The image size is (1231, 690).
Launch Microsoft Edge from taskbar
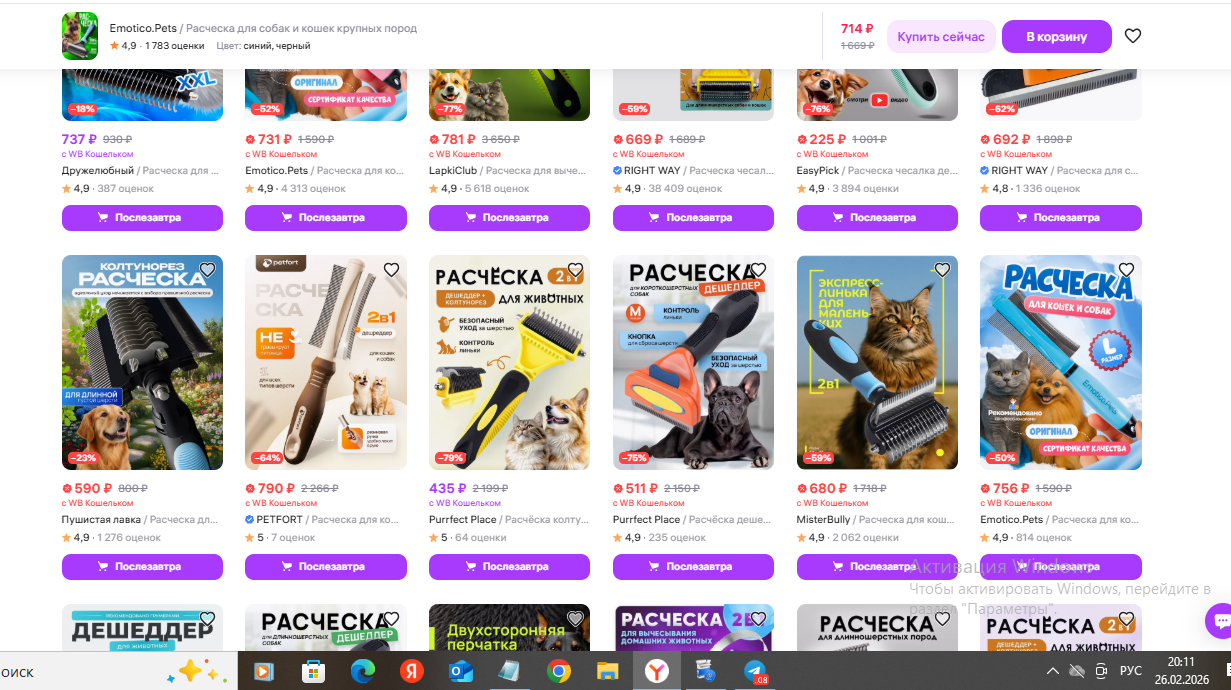(x=363, y=671)
